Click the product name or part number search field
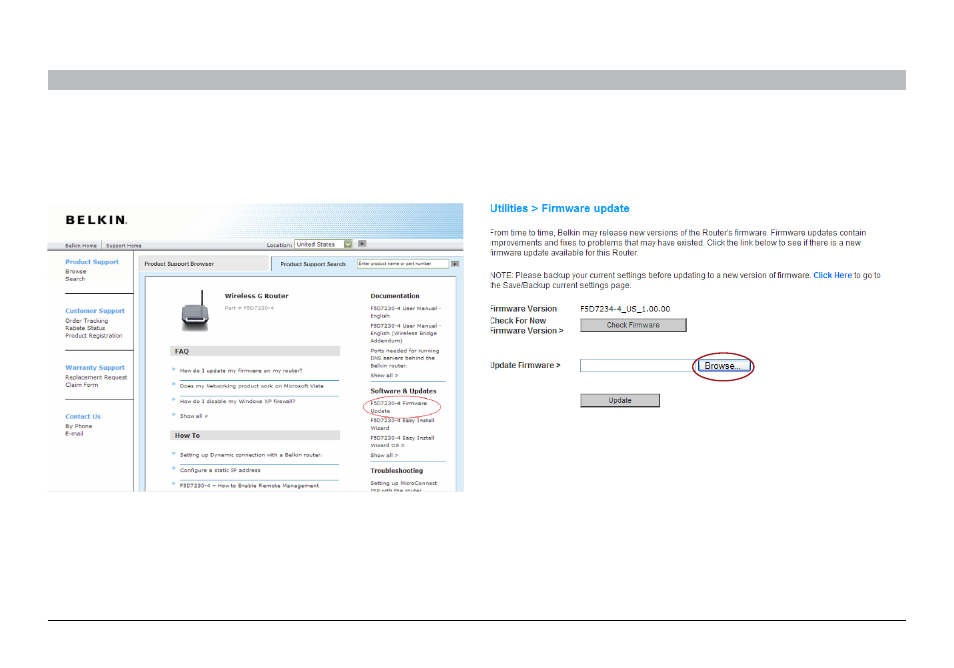 [403, 264]
